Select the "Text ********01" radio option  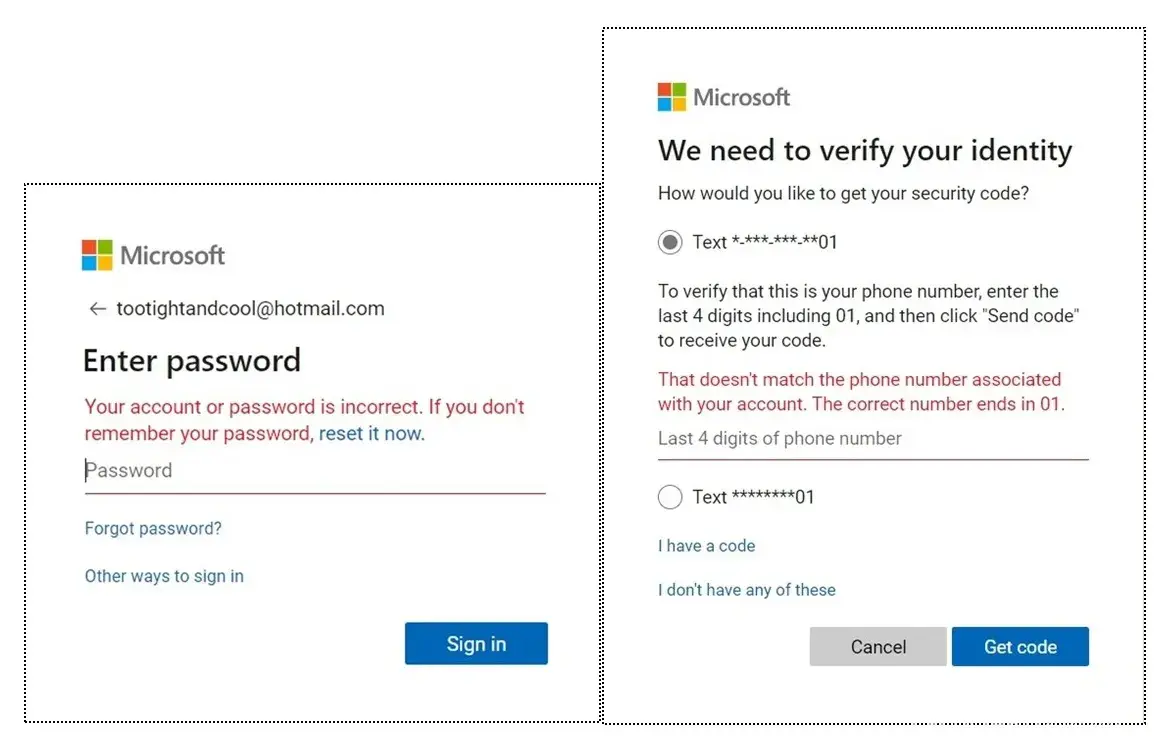click(x=671, y=497)
